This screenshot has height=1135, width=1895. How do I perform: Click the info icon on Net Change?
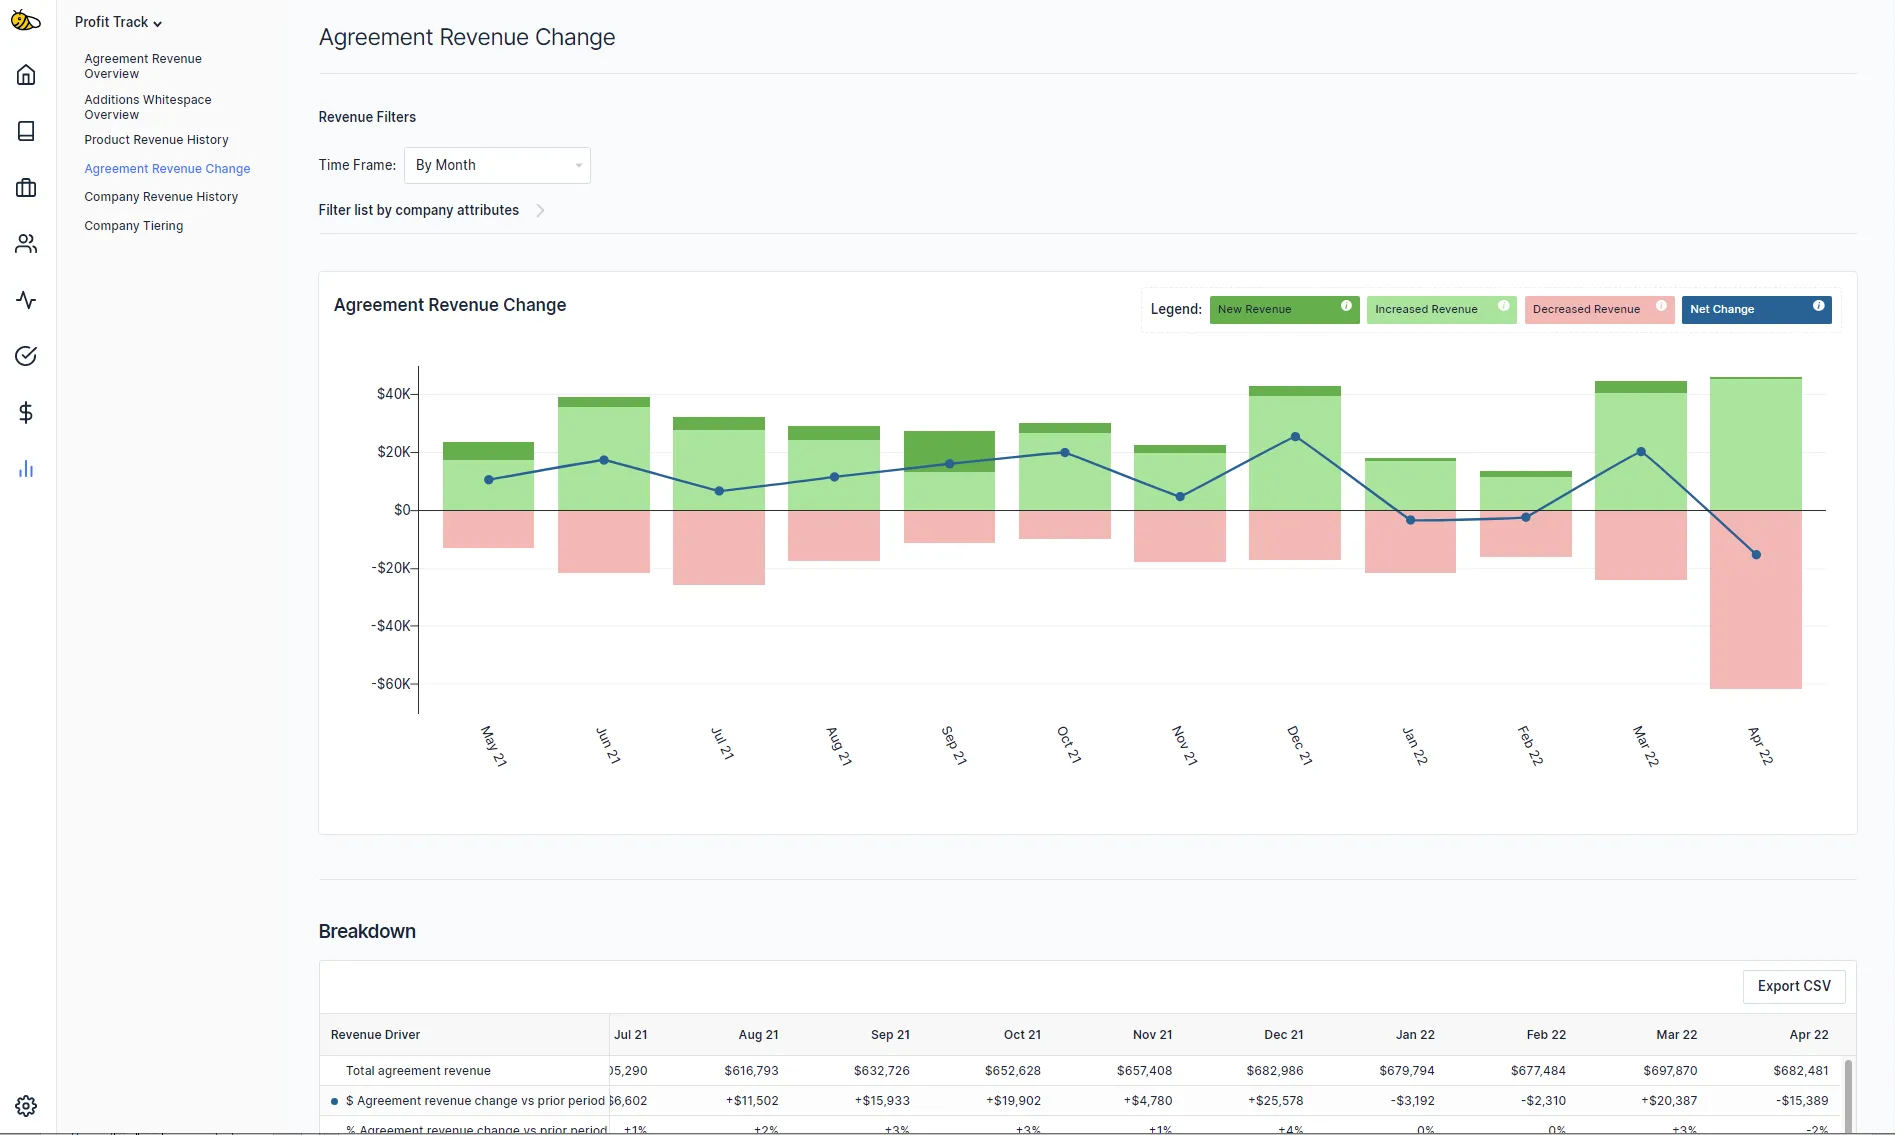coord(1818,306)
